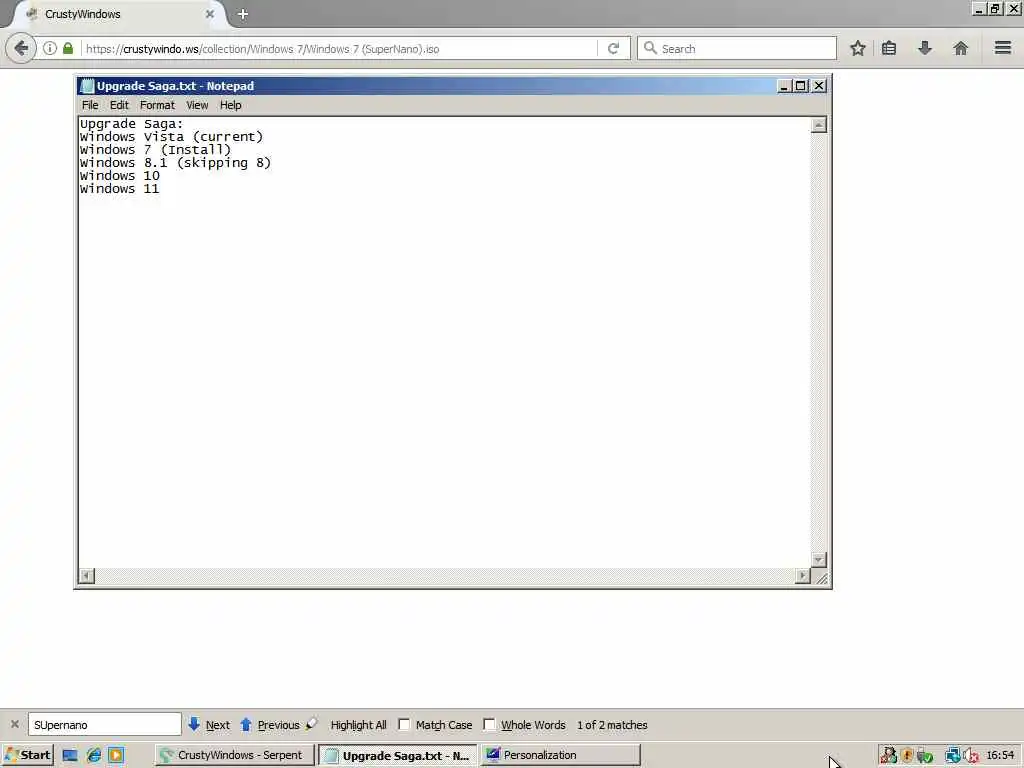The width and height of the screenshot is (1024, 768).
Task: Click Notepad title bar icon
Action: tap(86, 86)
